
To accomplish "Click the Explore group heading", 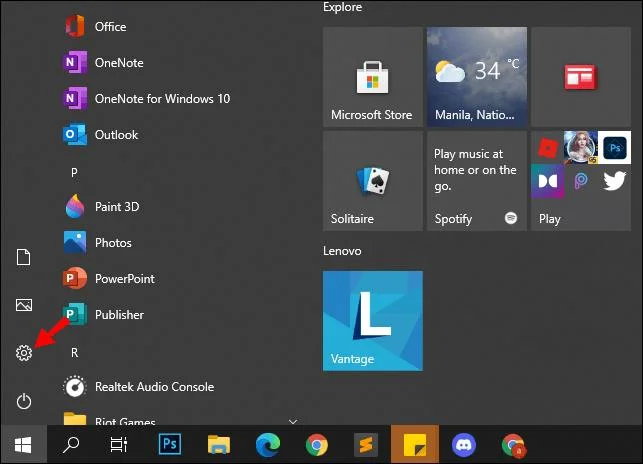I will click(342, 7).
